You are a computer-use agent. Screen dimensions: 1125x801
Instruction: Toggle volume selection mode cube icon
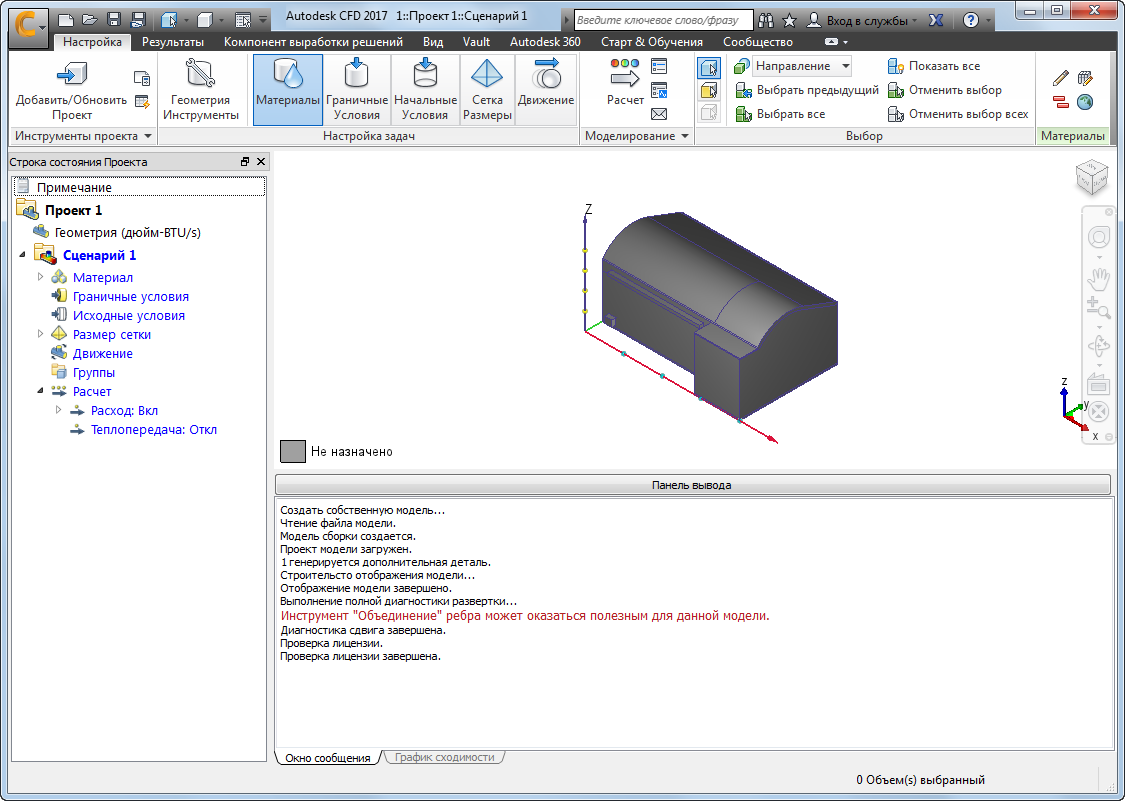click(x=708, y=68)
